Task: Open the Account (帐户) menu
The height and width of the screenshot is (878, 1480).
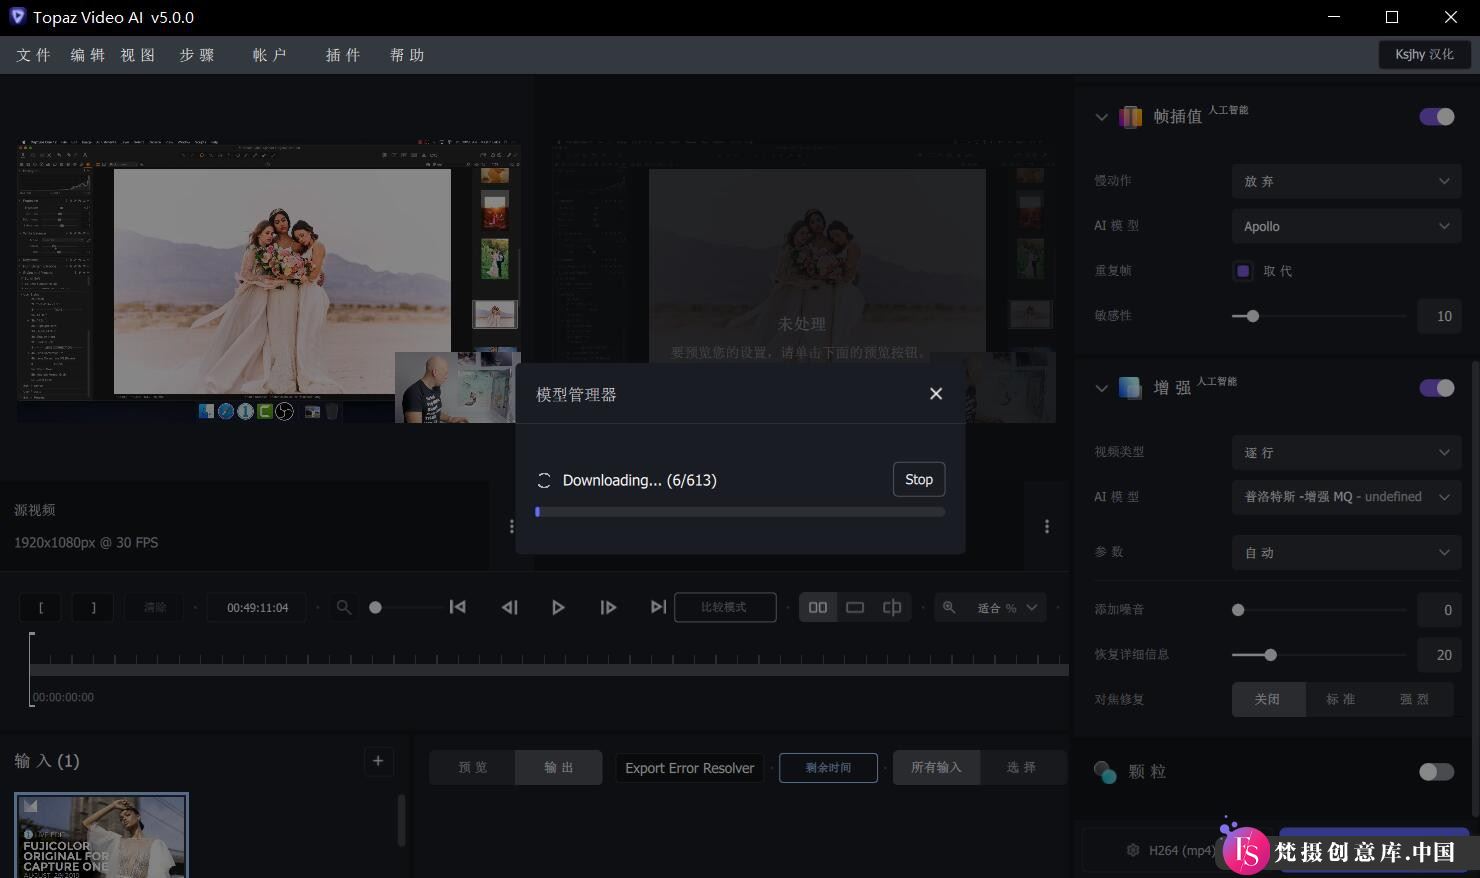Action: click(x=269, y=55)
